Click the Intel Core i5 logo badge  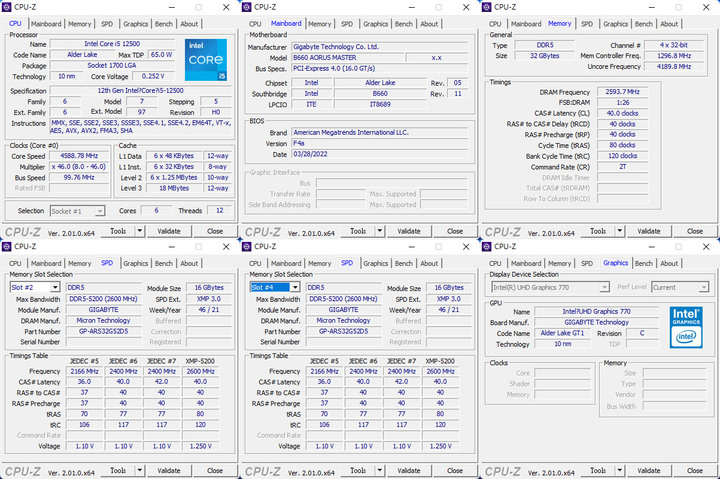click(206, 60)
